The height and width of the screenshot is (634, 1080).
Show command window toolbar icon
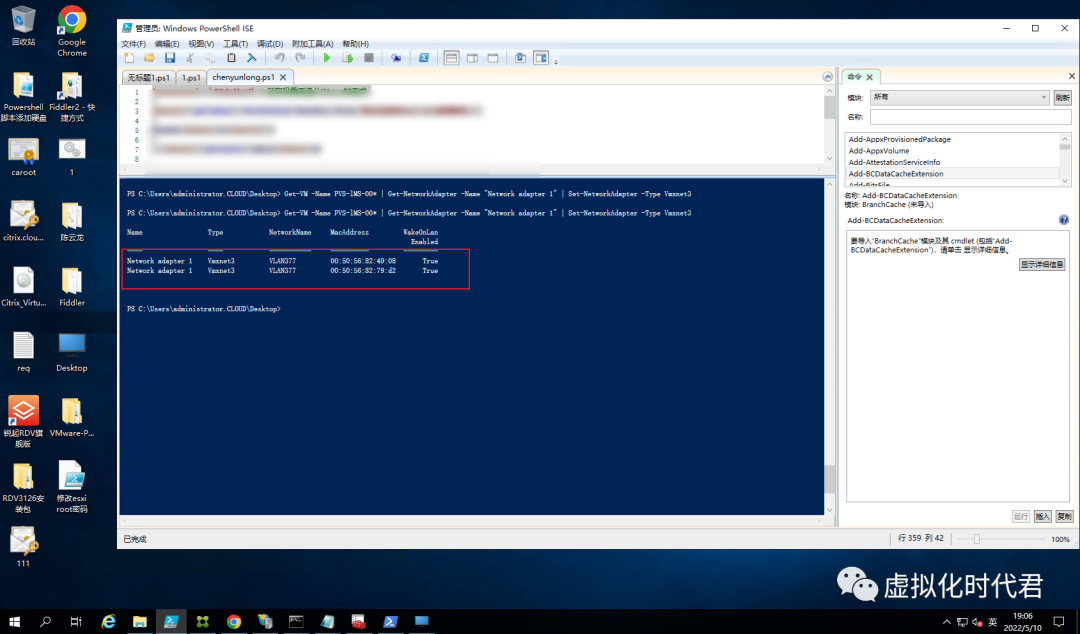pyautogui.click(x=520, y=59)
